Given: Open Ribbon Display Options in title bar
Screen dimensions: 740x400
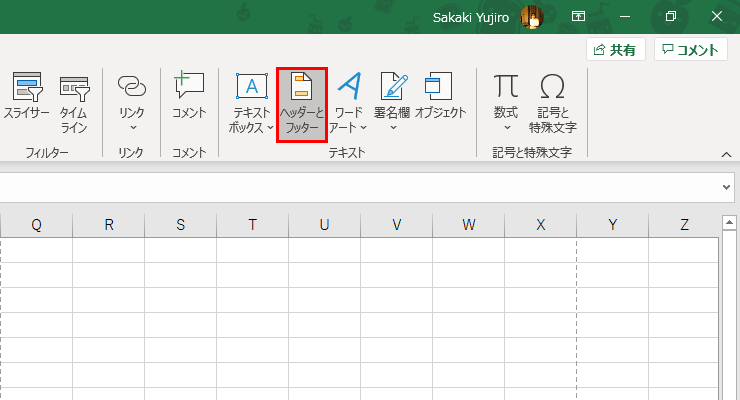Looking at the screenshot, I should pos(578,17).
